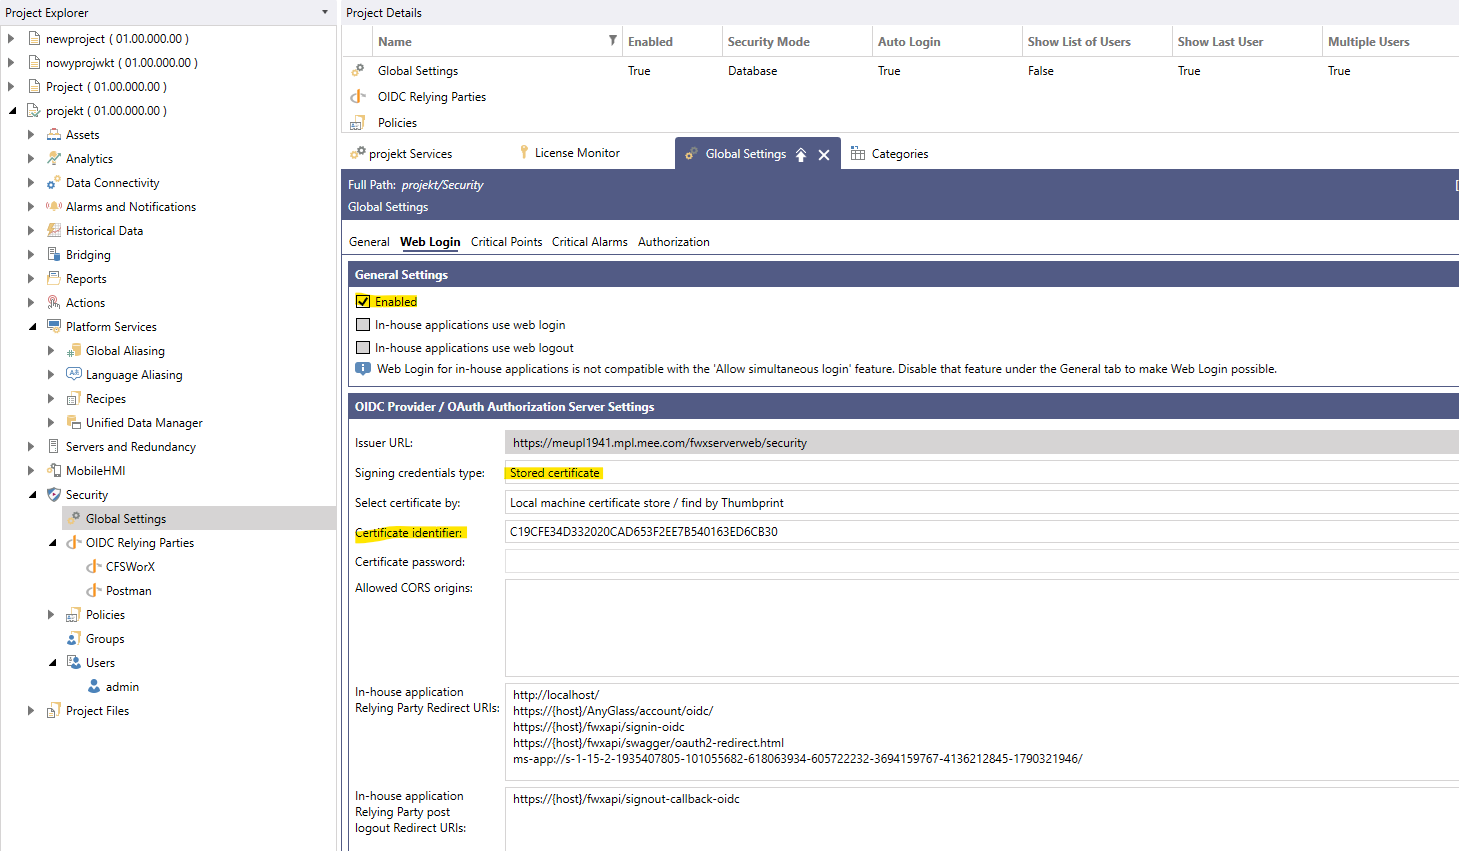Screen dimensions: 1459x851
Task: Click the Web Login info icon
Action: pos(363,369)
